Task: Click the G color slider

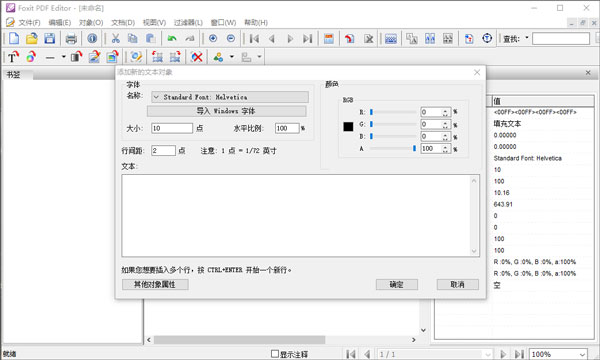Action: click(x=393, y=124)
